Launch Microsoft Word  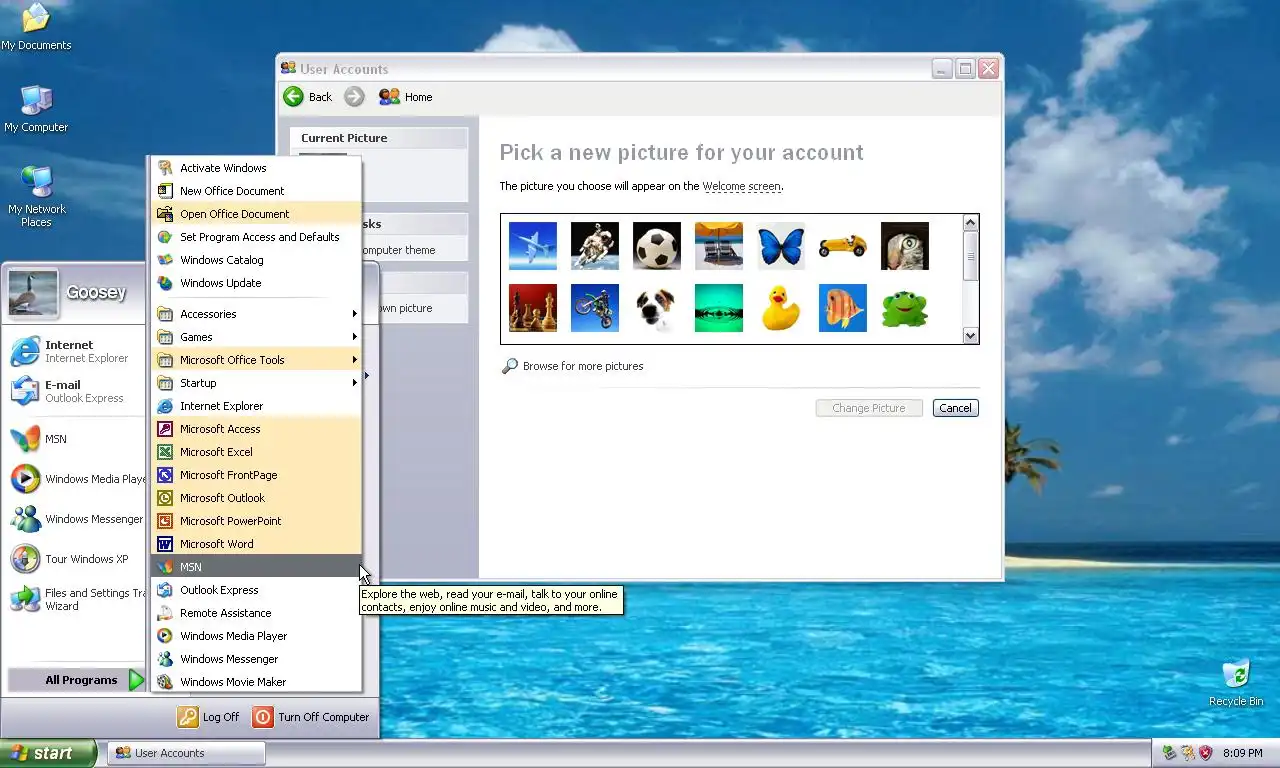click(x=256, y=544)
